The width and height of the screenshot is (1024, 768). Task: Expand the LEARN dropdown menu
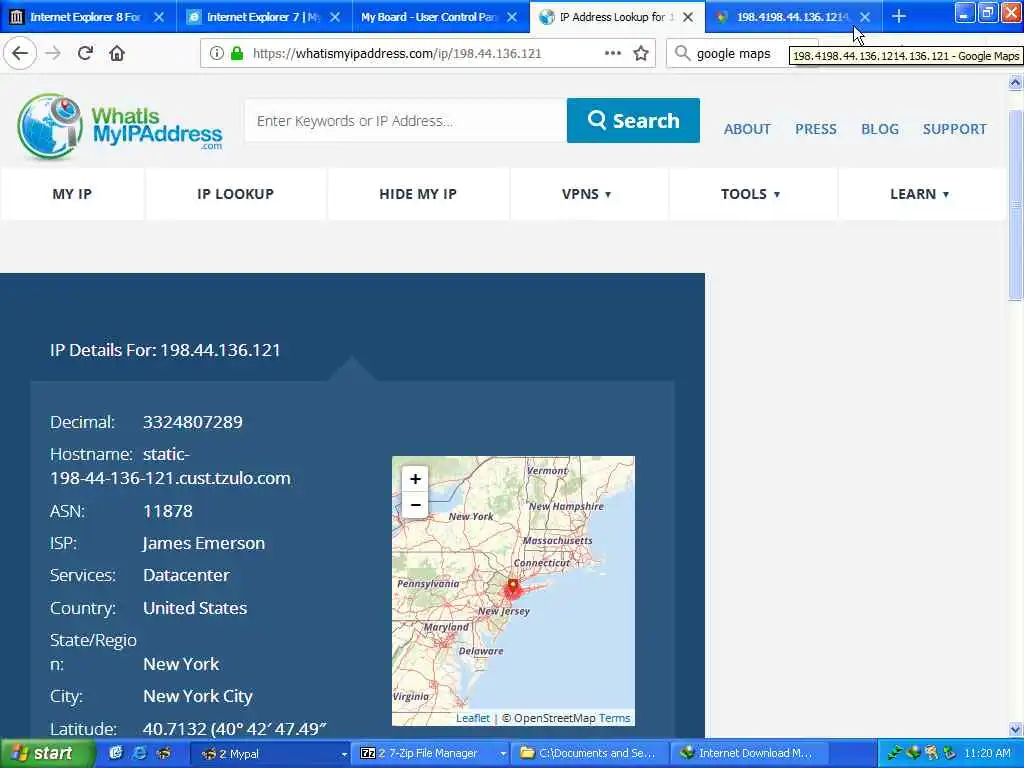pos(920,194)
